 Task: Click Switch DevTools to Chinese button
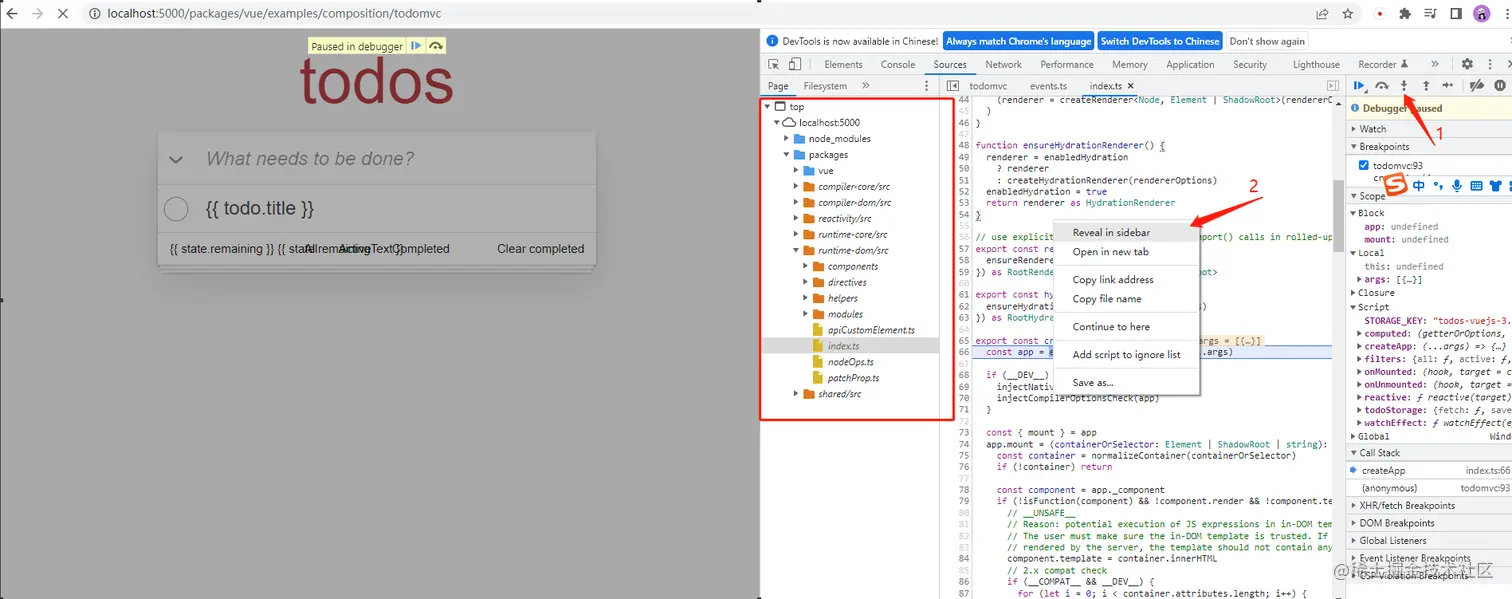1160,41
